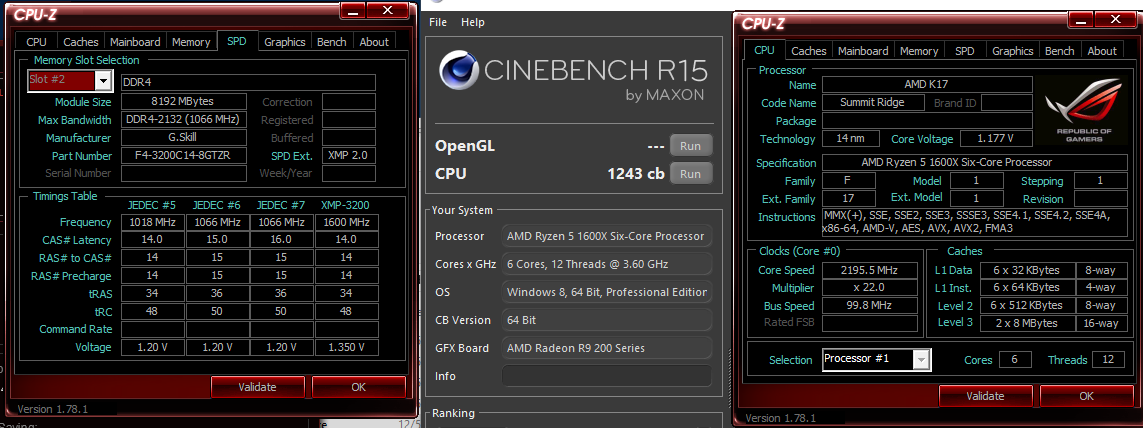
Task: Click Validate in the SPD window
Action: (x=257, y=387)
